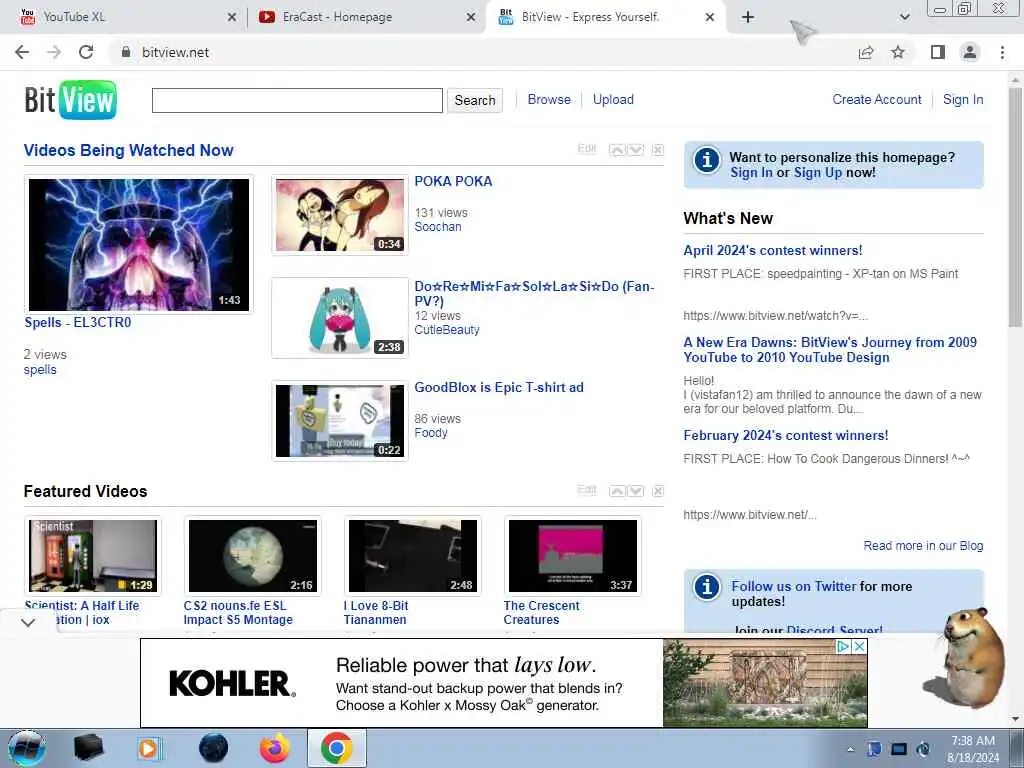Open uploader CutieBeauty's channel
Image resolution: width=1024 pixels, height=768 pixels.
pyautogui.click(x=447, y=330)
